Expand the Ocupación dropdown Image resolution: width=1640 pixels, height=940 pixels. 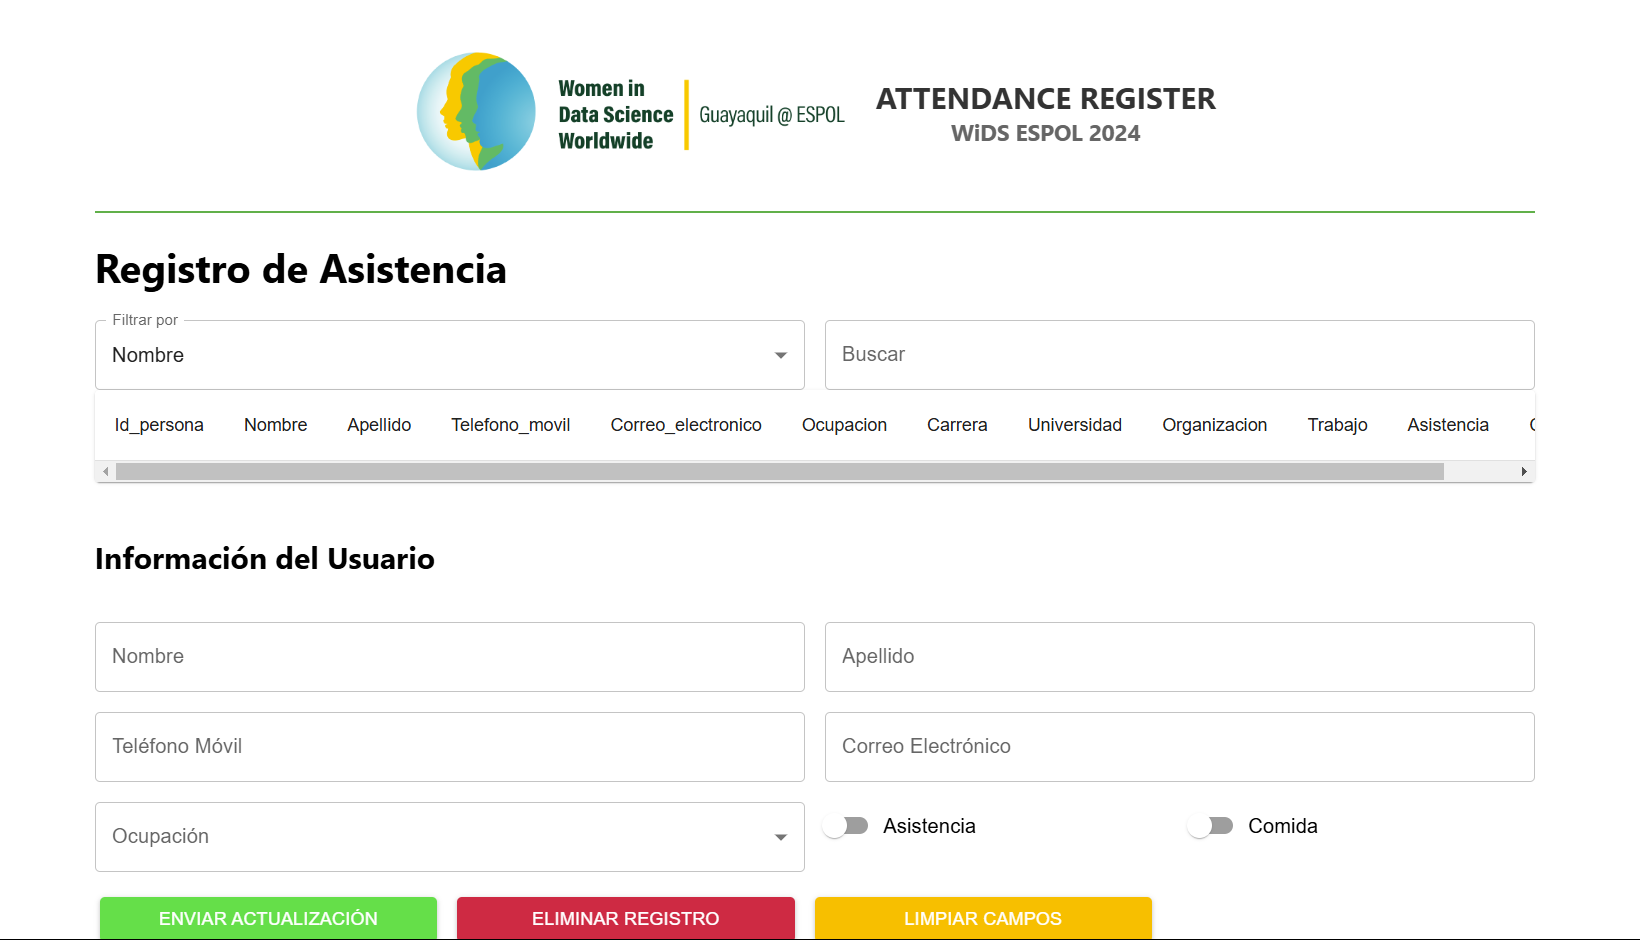click(450, 837)
